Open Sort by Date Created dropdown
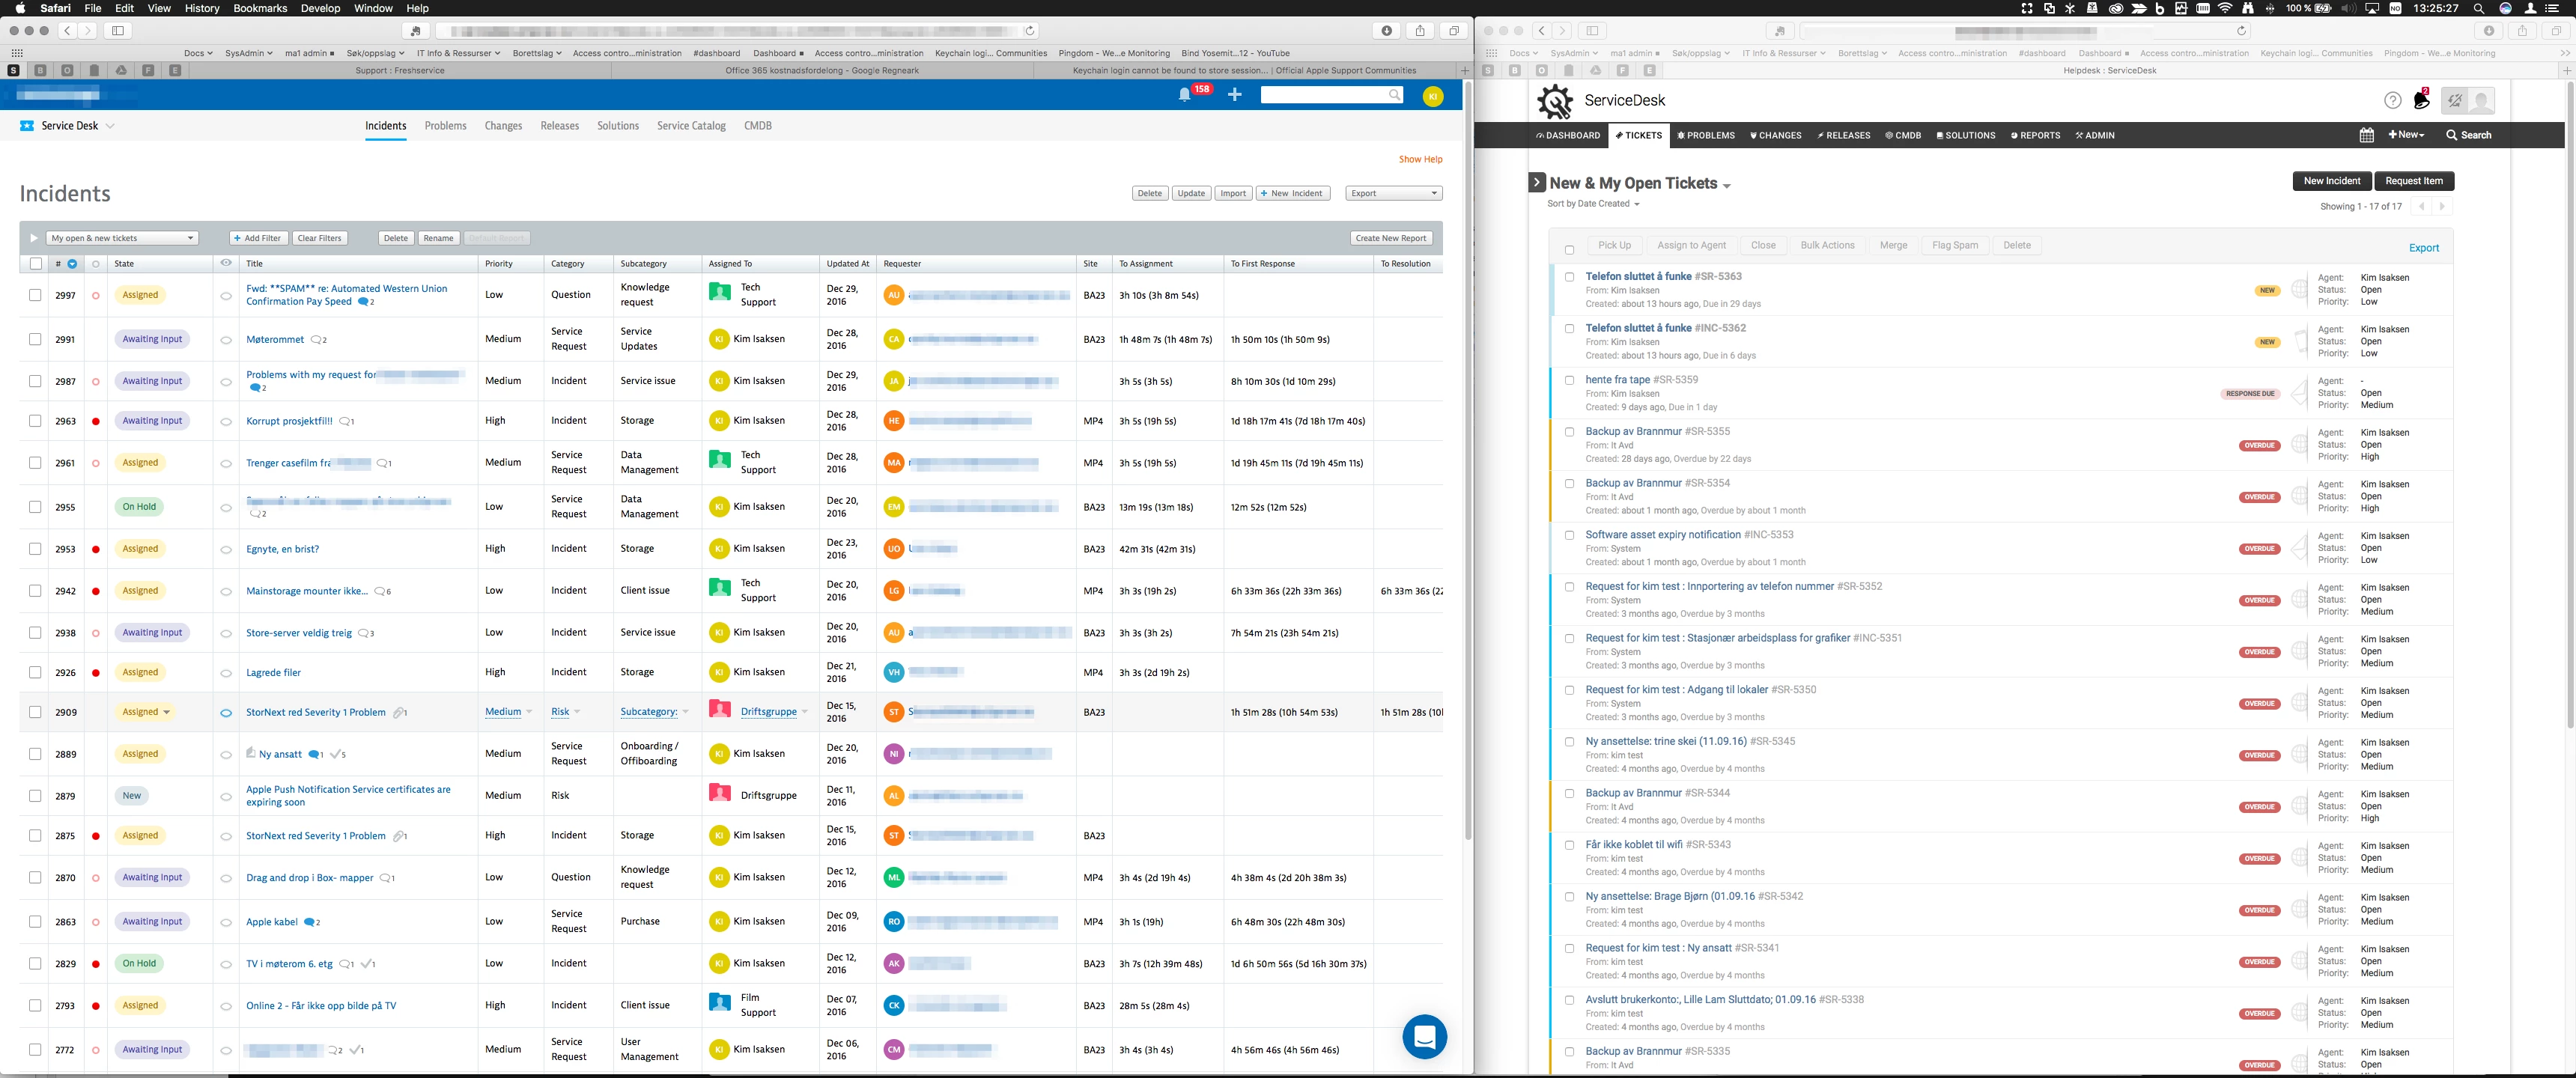 point(1593,204)
